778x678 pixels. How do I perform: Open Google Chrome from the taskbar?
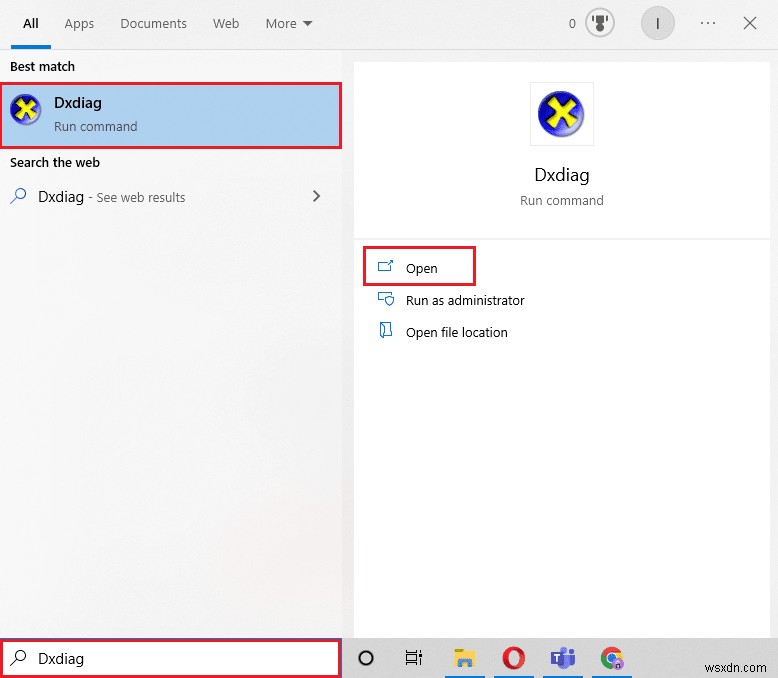pos(612,658)
